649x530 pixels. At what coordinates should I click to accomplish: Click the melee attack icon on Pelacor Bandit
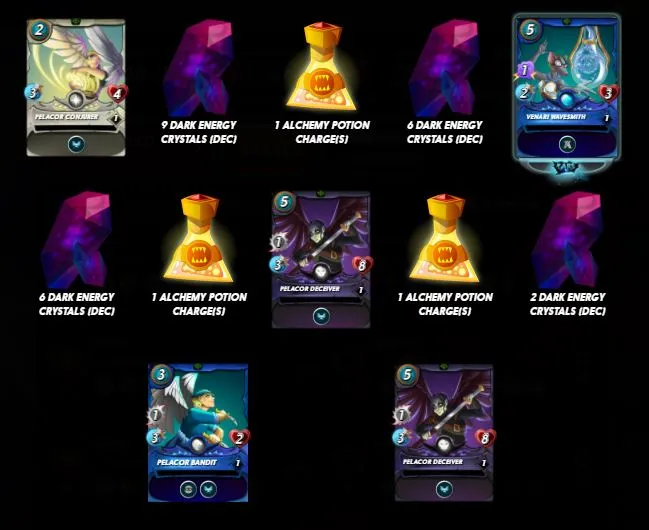click(155, 415)
